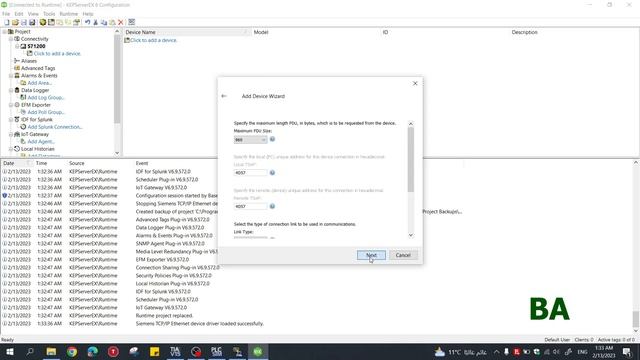Click the Remote TSAP help icon
The width and height of the screenshot is (640, 360).
click(272, 206)
